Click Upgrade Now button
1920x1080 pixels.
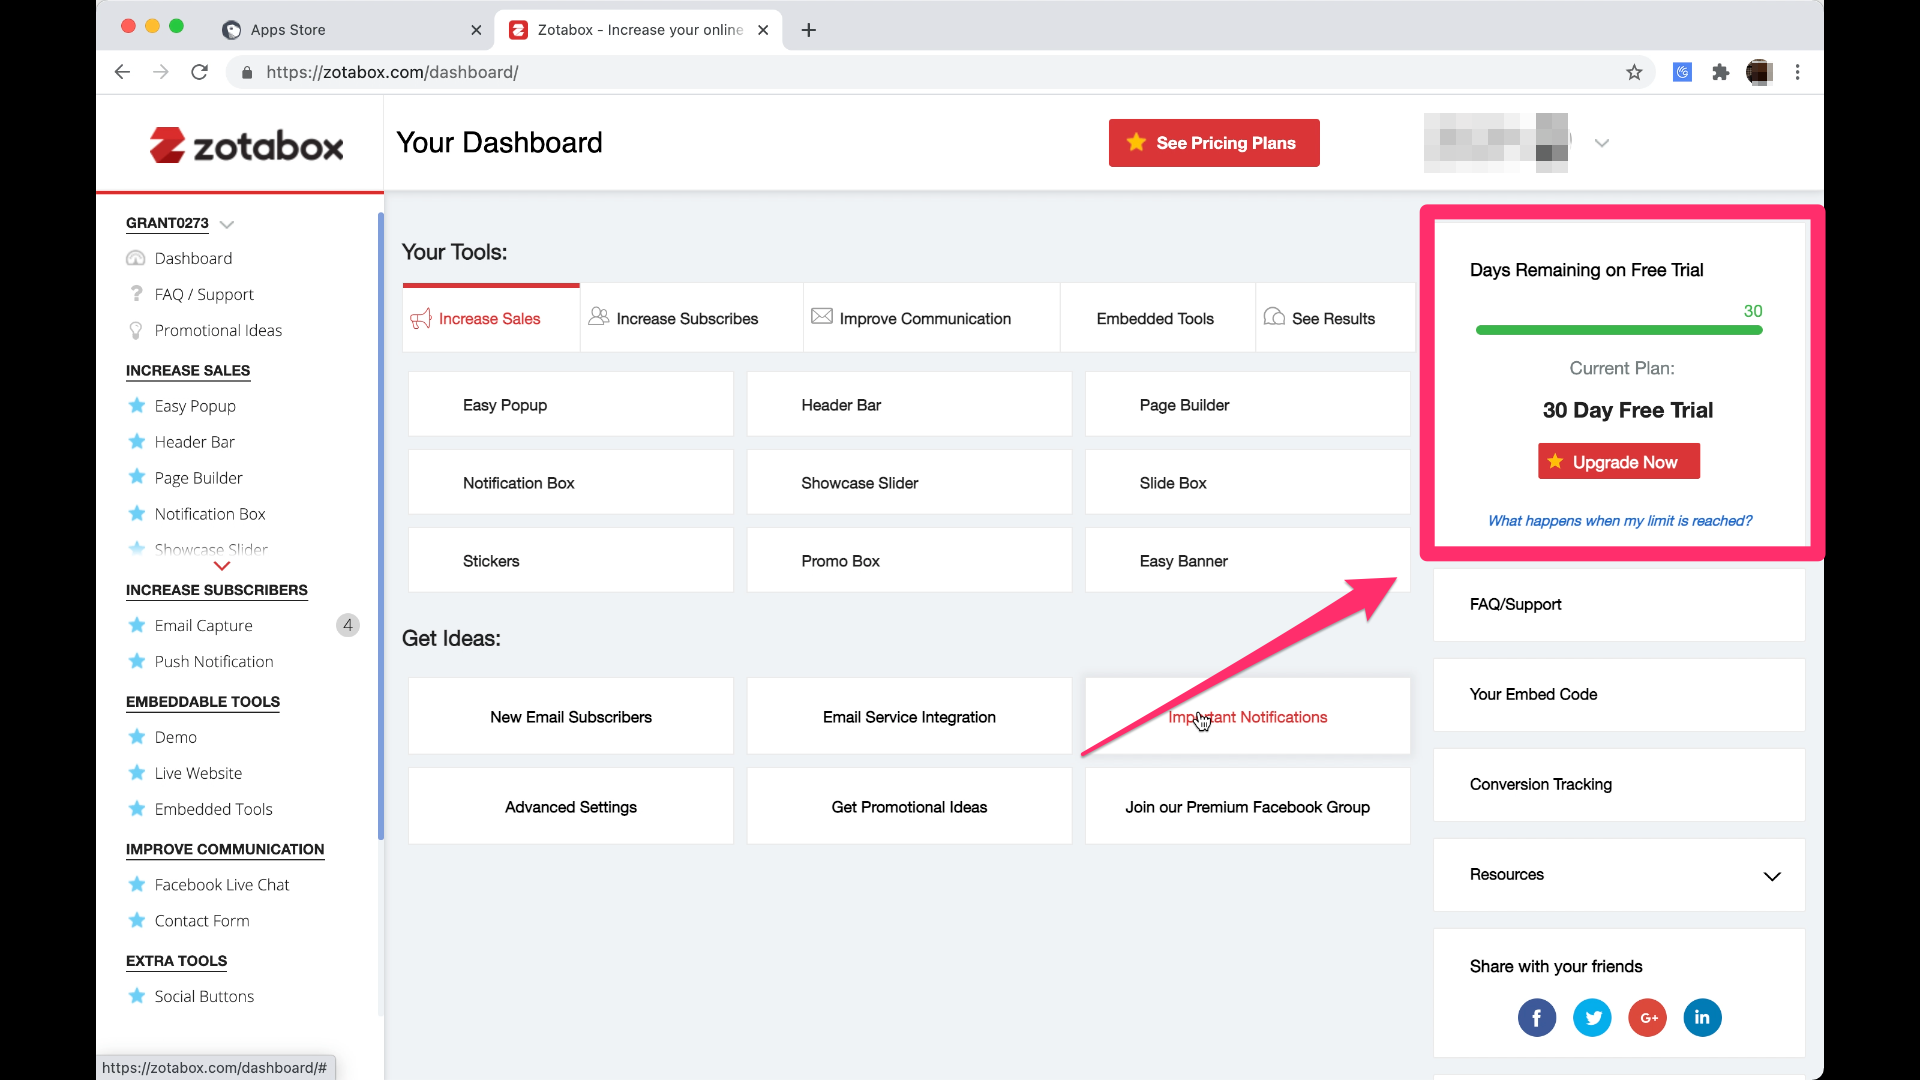[1618, 462]
